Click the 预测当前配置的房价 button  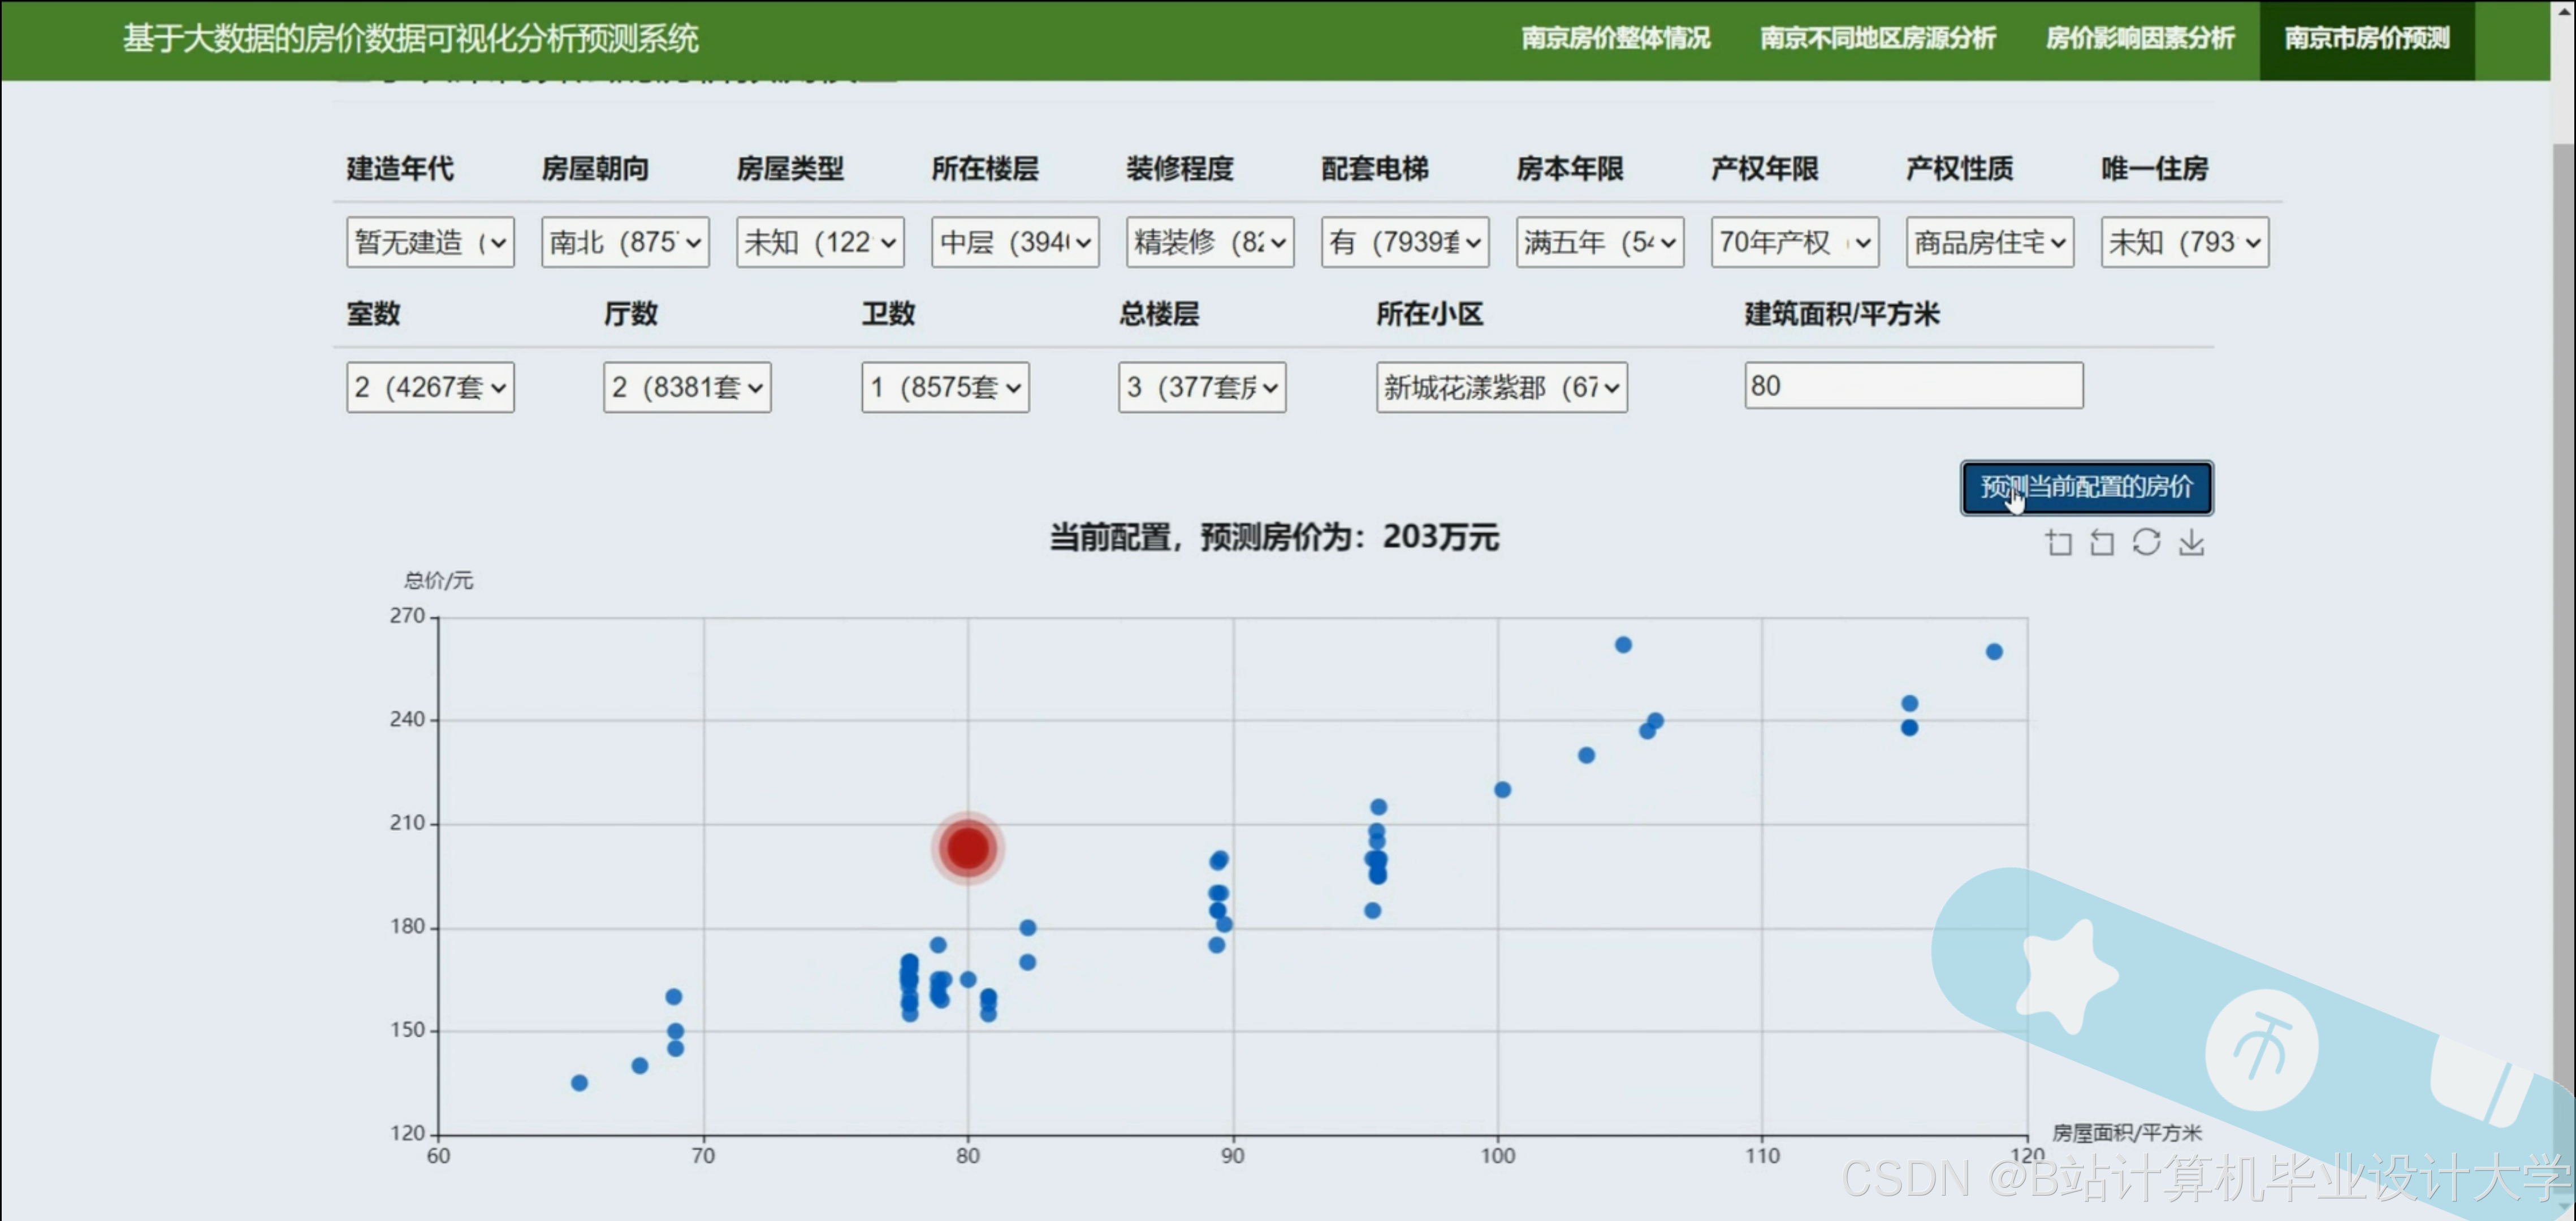coord(2086,488)
